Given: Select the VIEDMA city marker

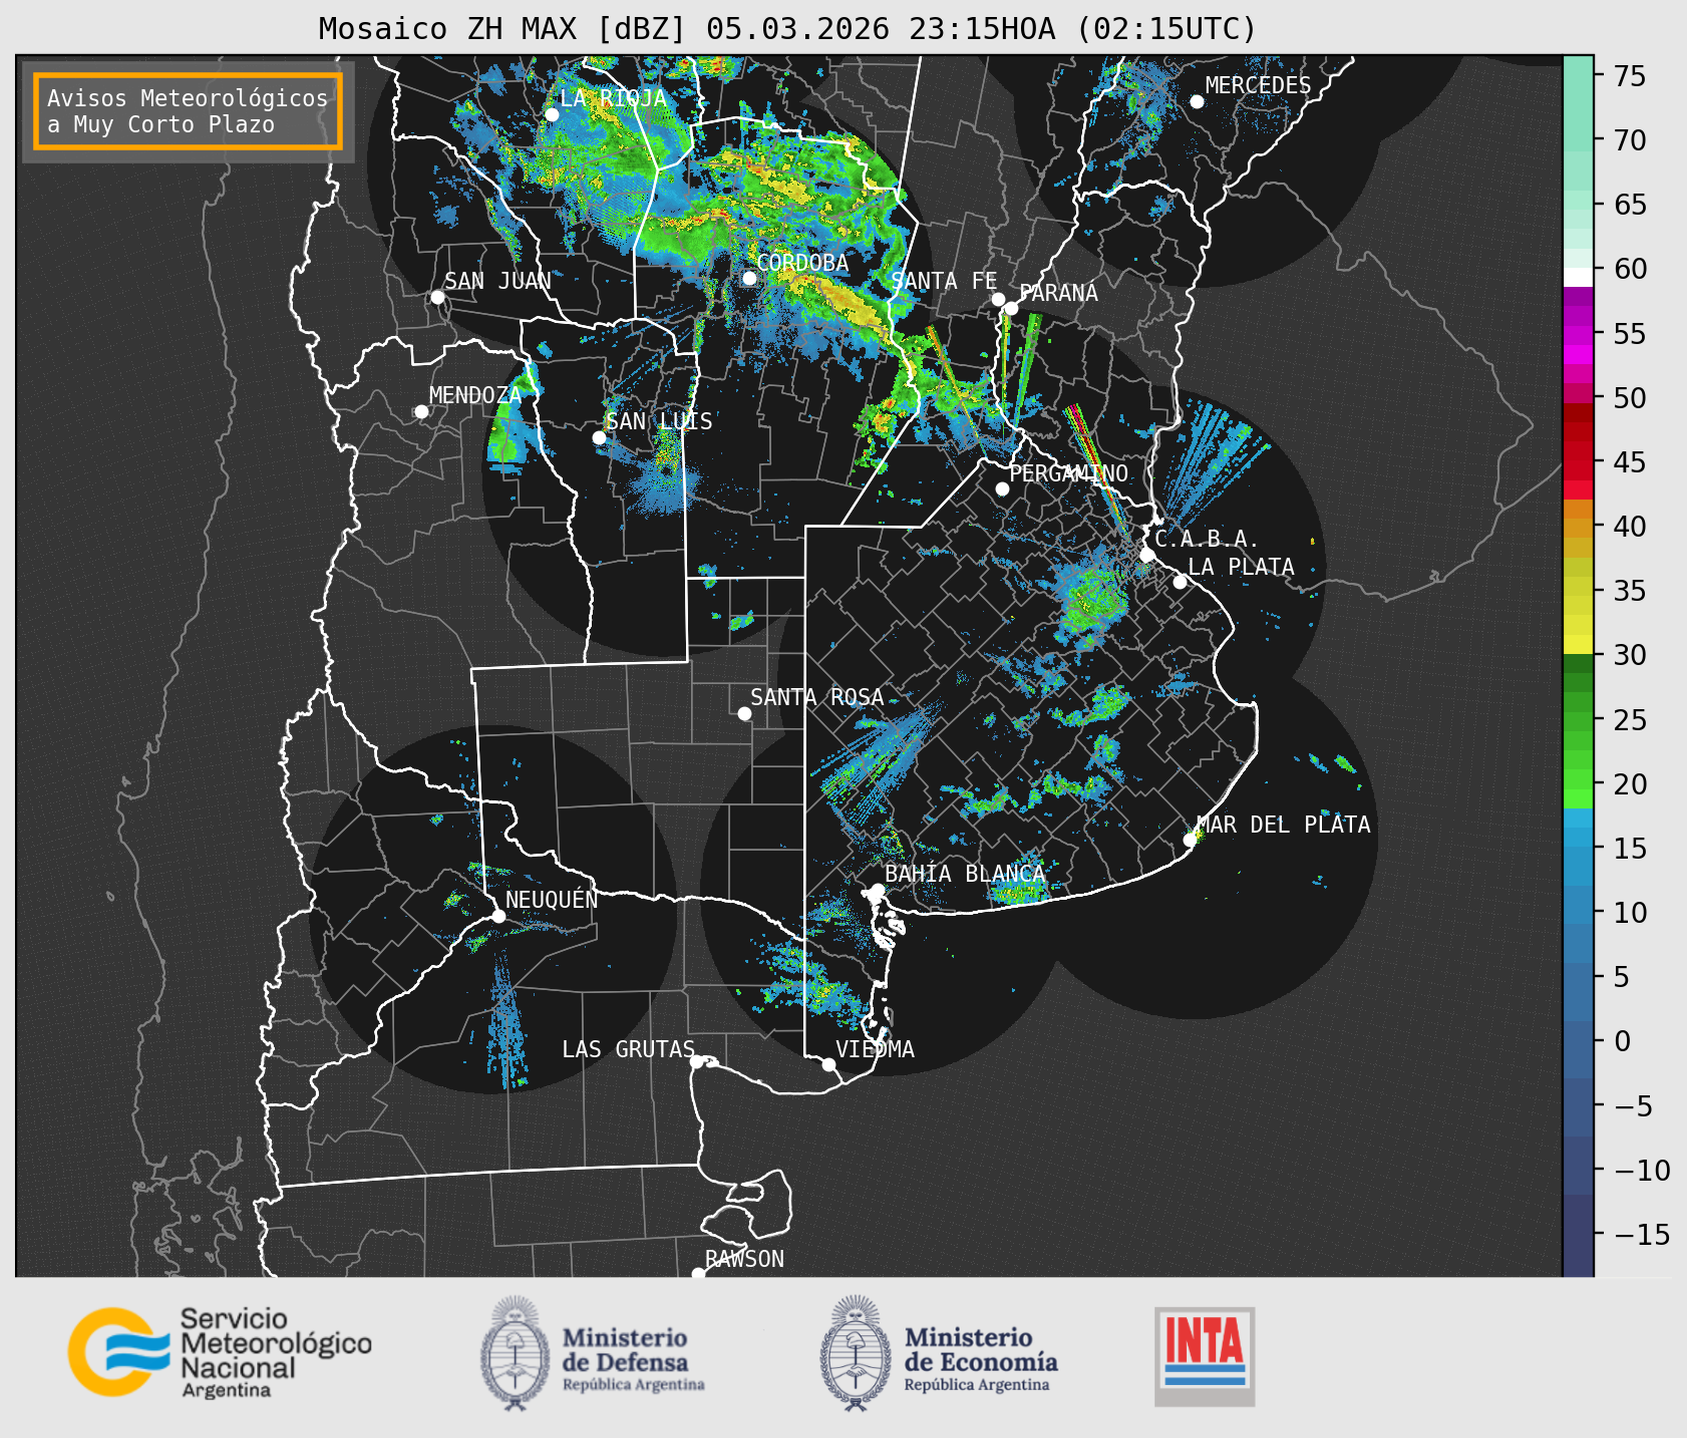Looking at the screenshot, I should (828, 1064).
